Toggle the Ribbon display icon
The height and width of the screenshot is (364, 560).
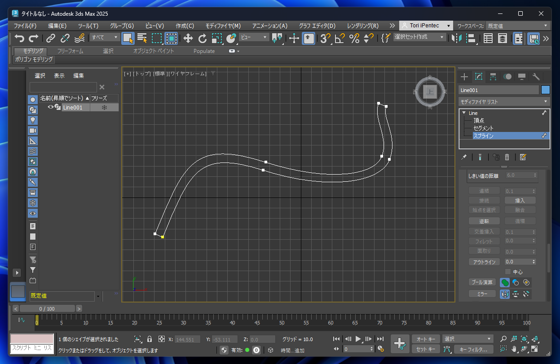518,38
